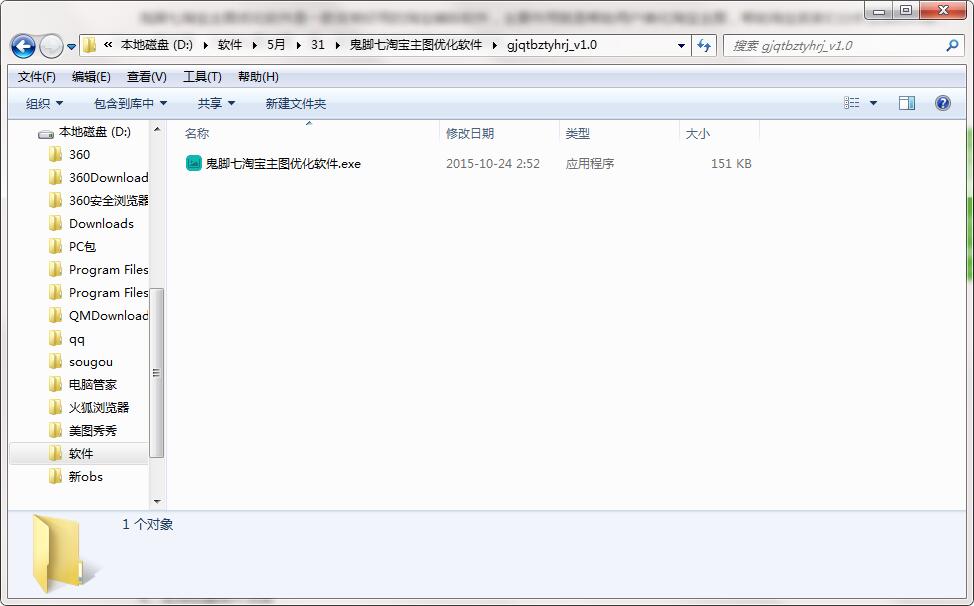Open the 组织 dropdown
The width and height of the screenshot is (974, 606).
point(45,103)
